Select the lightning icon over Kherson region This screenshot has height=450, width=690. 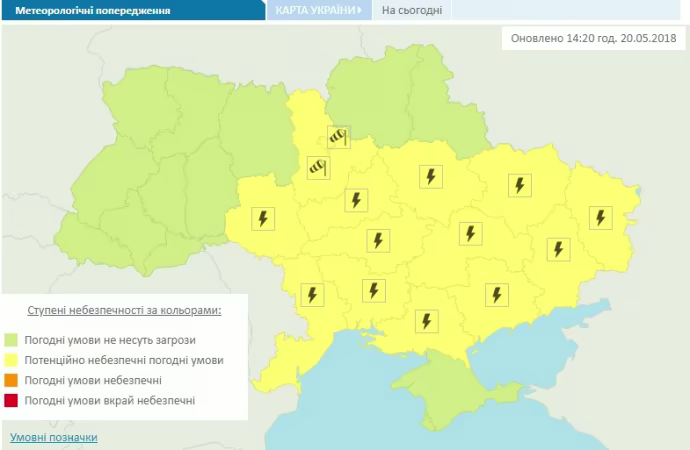pyautogui.click(x=427, y=321)
